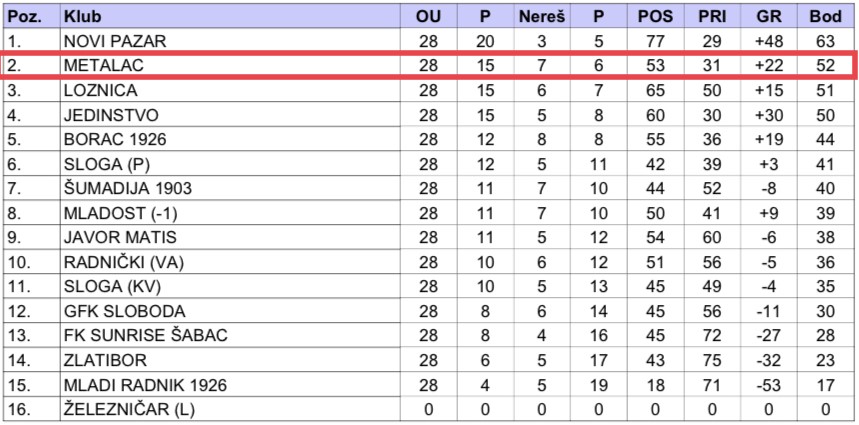Select JEDINSTVO's +30 goal difference value
This screenshot has height=425, width=859.
769,115
